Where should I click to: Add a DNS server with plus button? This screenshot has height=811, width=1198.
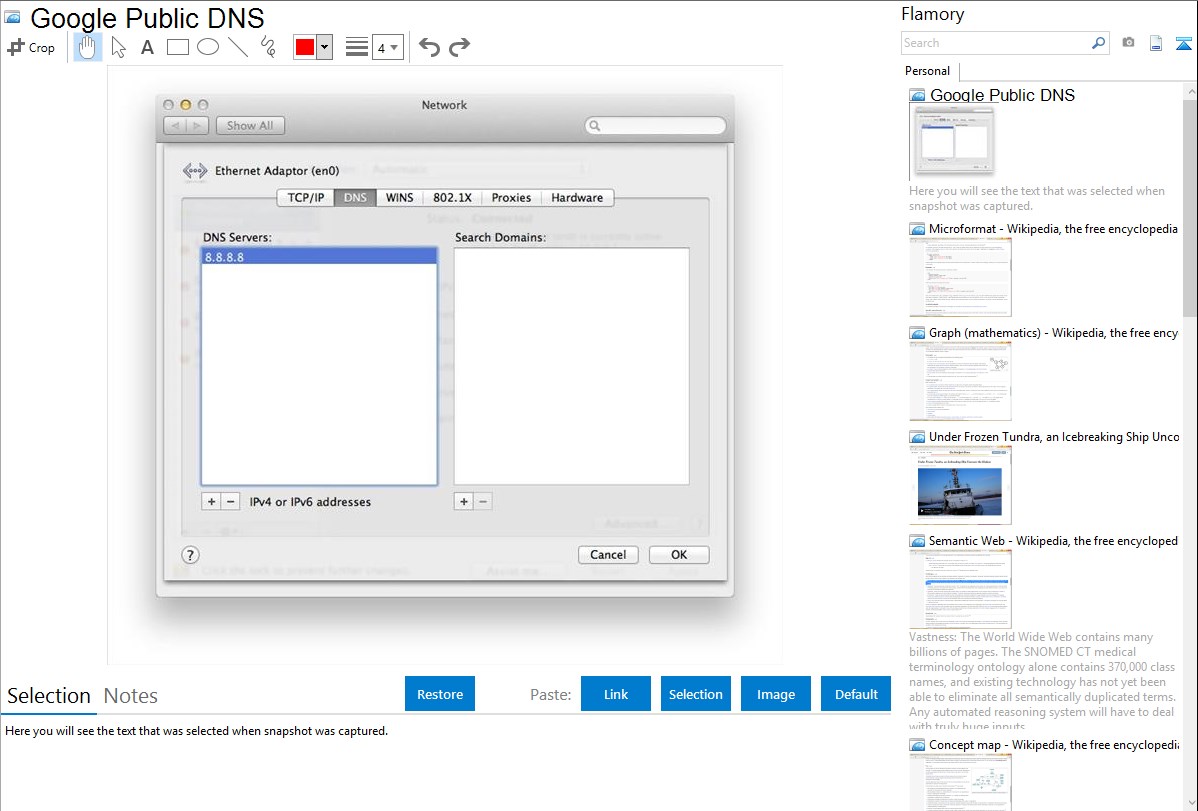212,501
